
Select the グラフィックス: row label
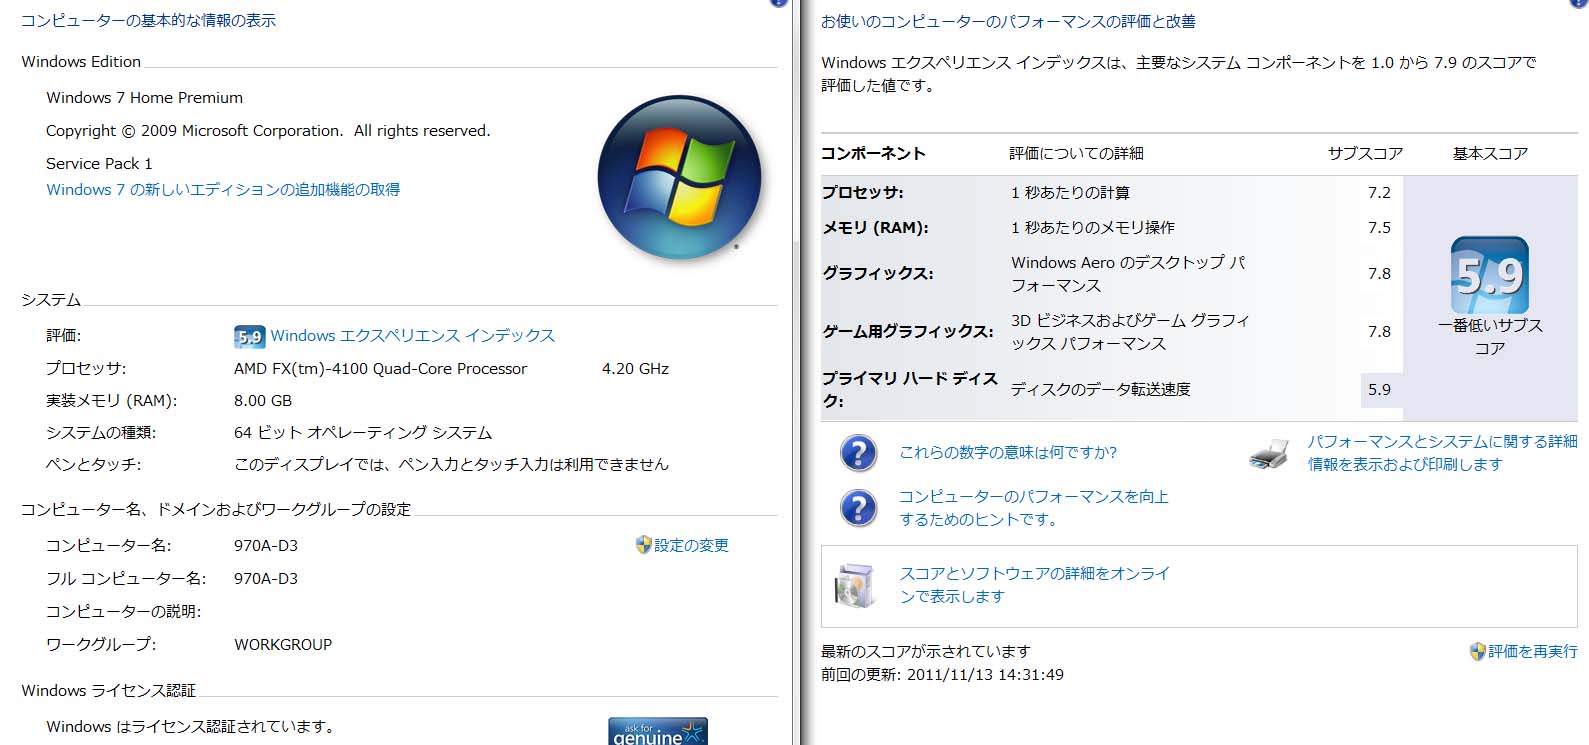point(877,273)
